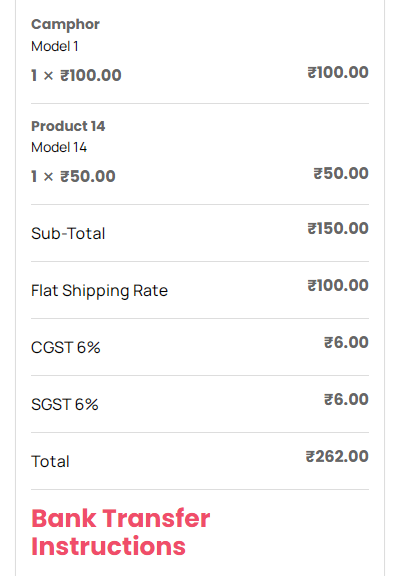Click the Total label
The height and width of the screenshot is (576, 400).
tap(50, 461)
